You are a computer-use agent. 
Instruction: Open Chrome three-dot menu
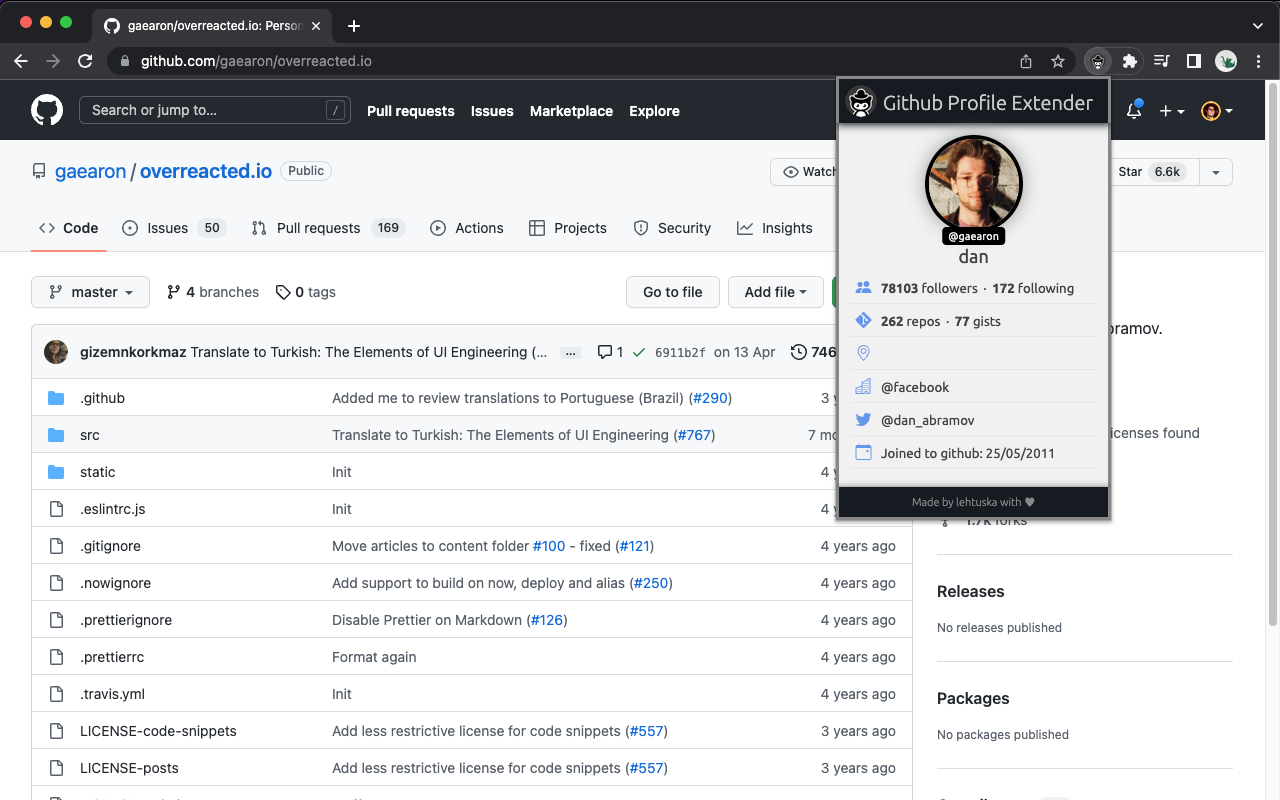click(1258, 61)
